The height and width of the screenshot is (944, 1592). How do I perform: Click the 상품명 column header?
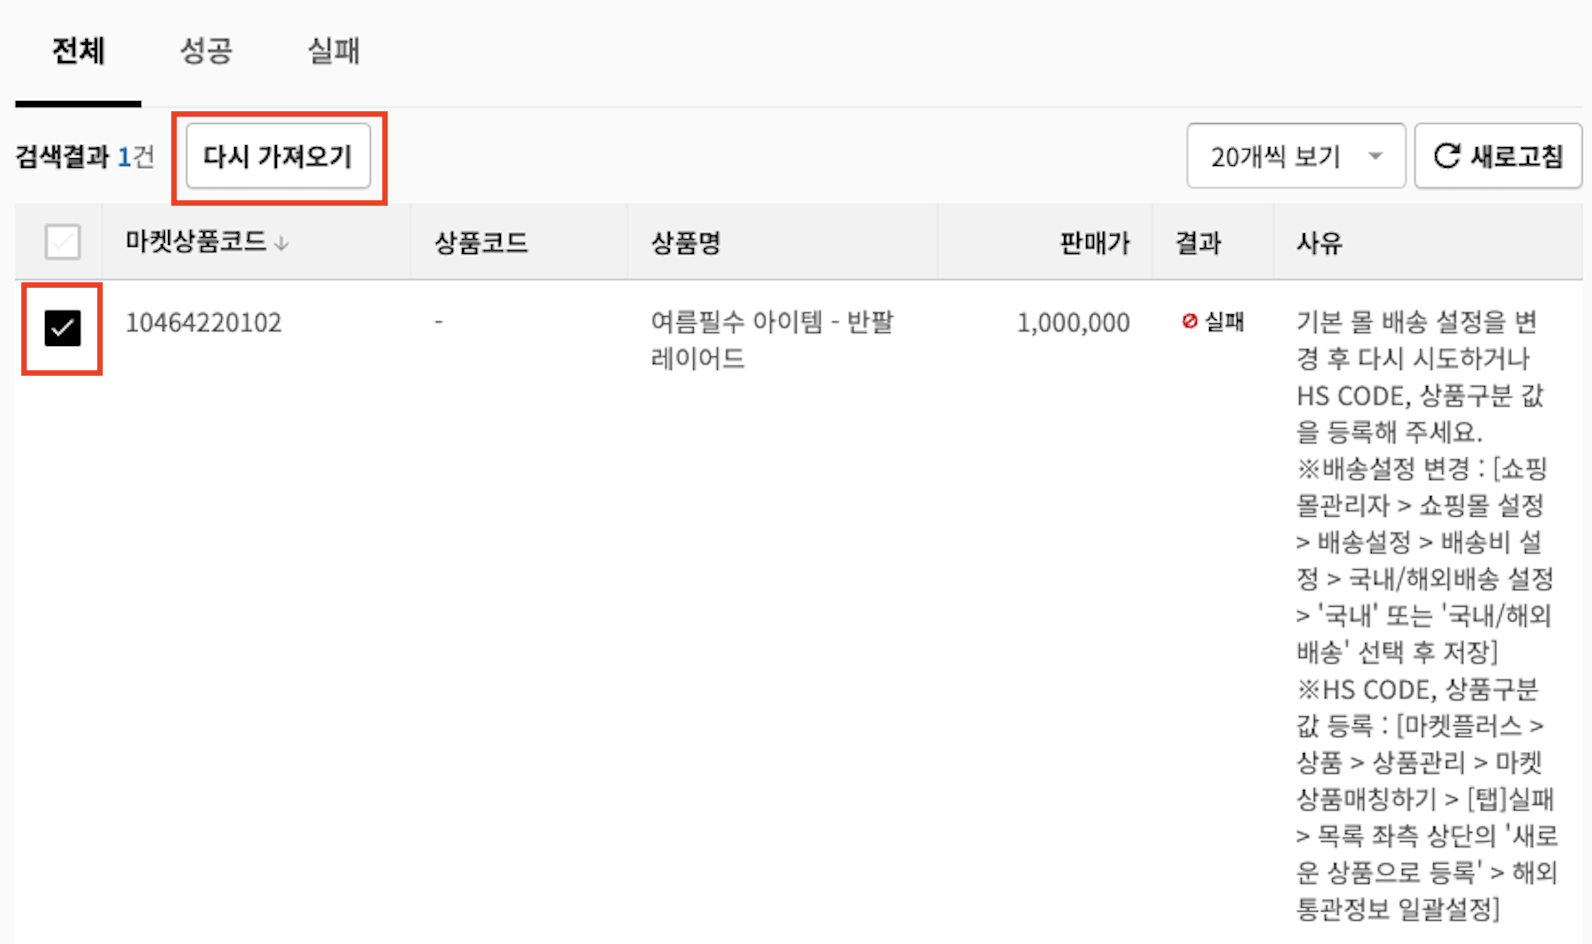click(x=686, y=242)
